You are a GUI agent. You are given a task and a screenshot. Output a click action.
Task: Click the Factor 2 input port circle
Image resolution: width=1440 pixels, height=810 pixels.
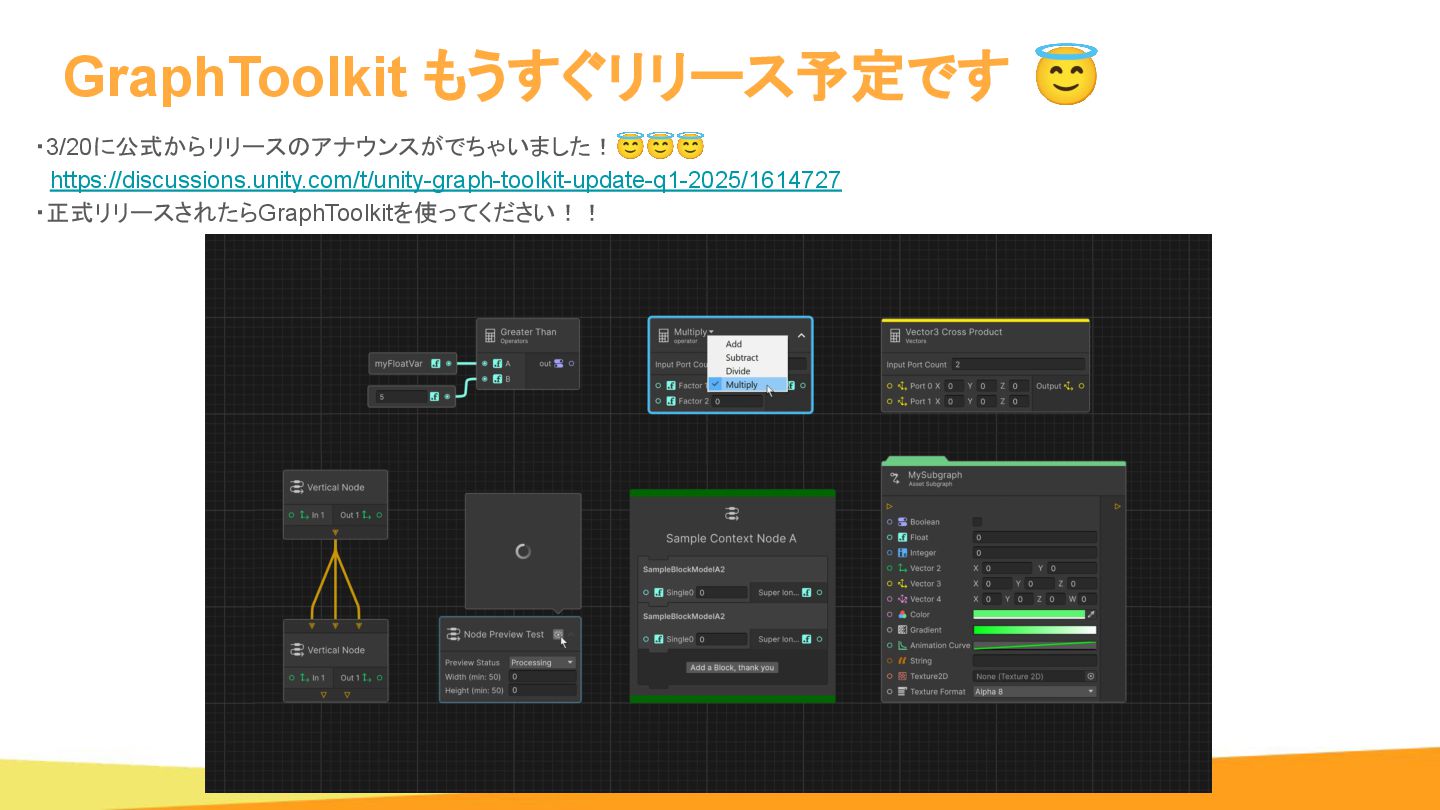(658, 401)
